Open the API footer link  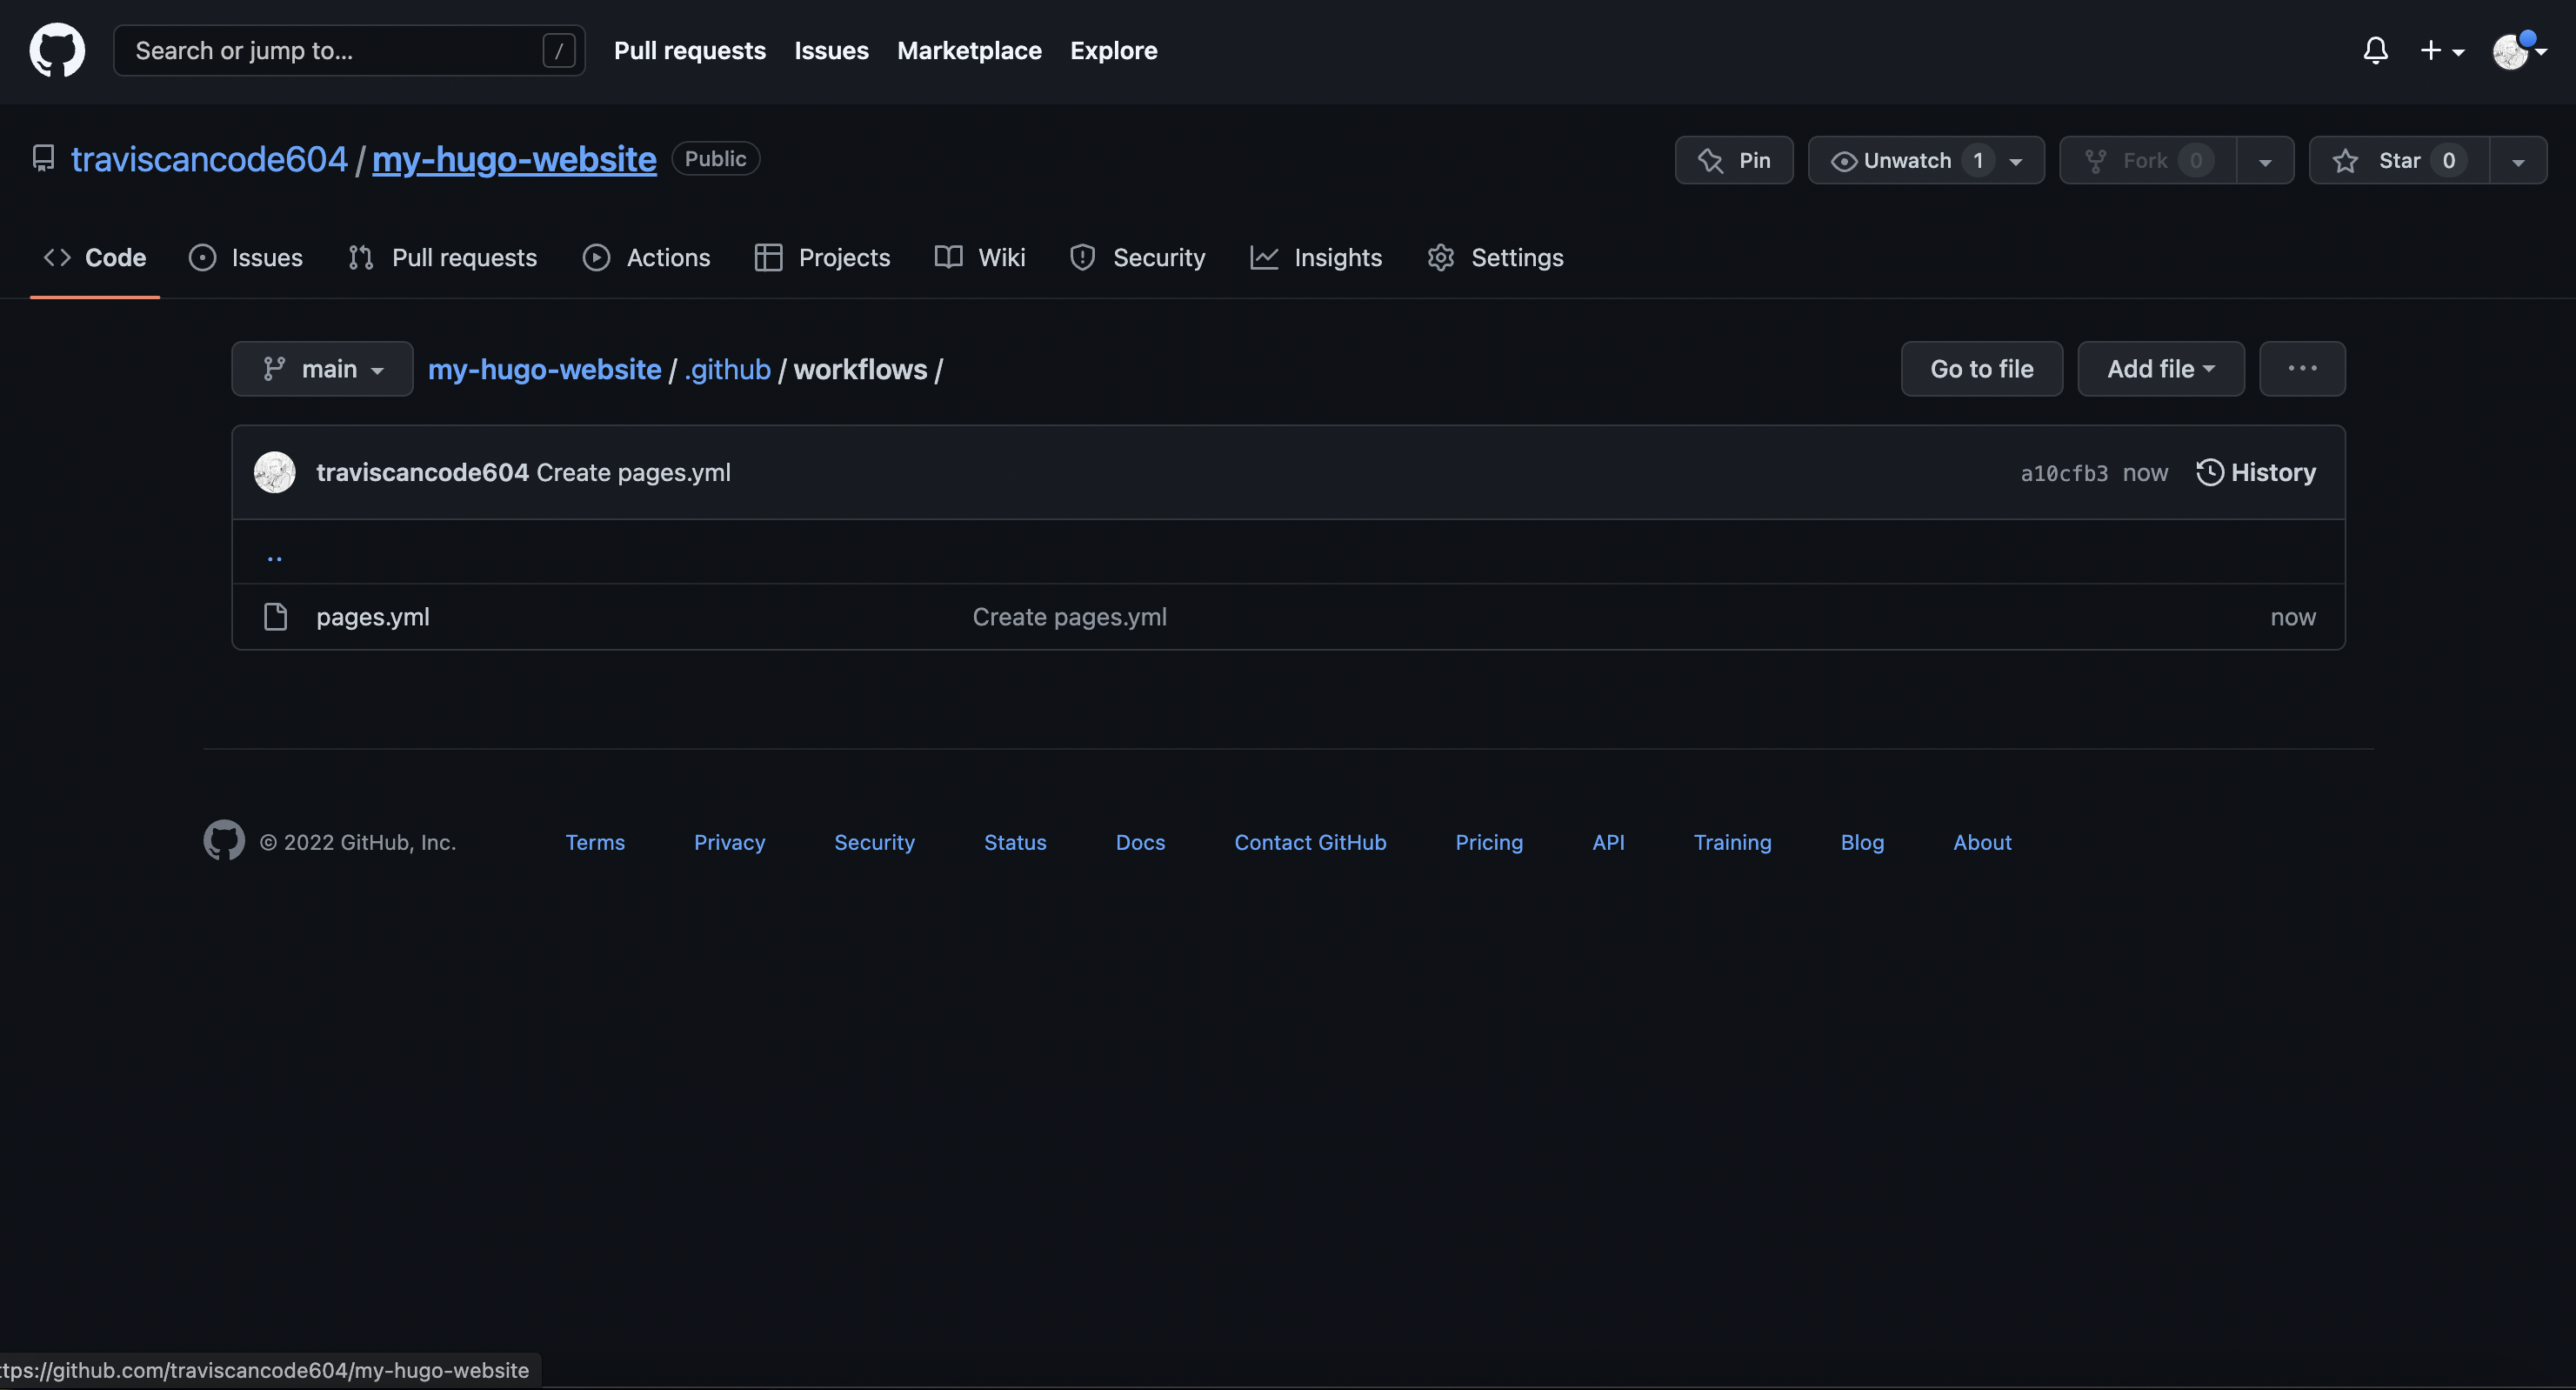click(x=1608, y=842)
